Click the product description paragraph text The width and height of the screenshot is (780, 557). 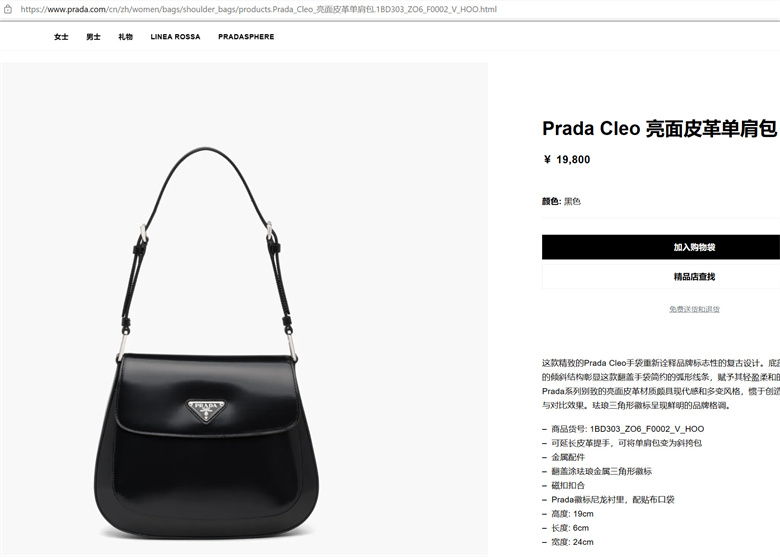[x=661, y=384]
